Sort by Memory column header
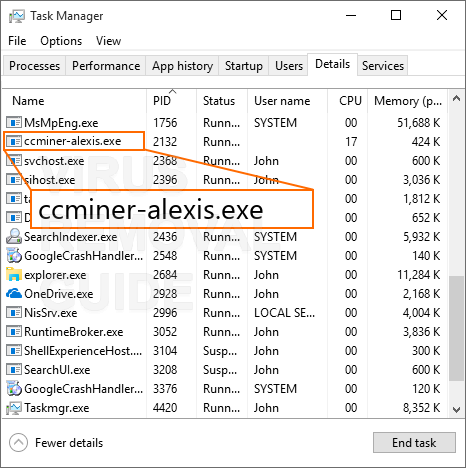466x468 pixels. click(x=408, y=101)
